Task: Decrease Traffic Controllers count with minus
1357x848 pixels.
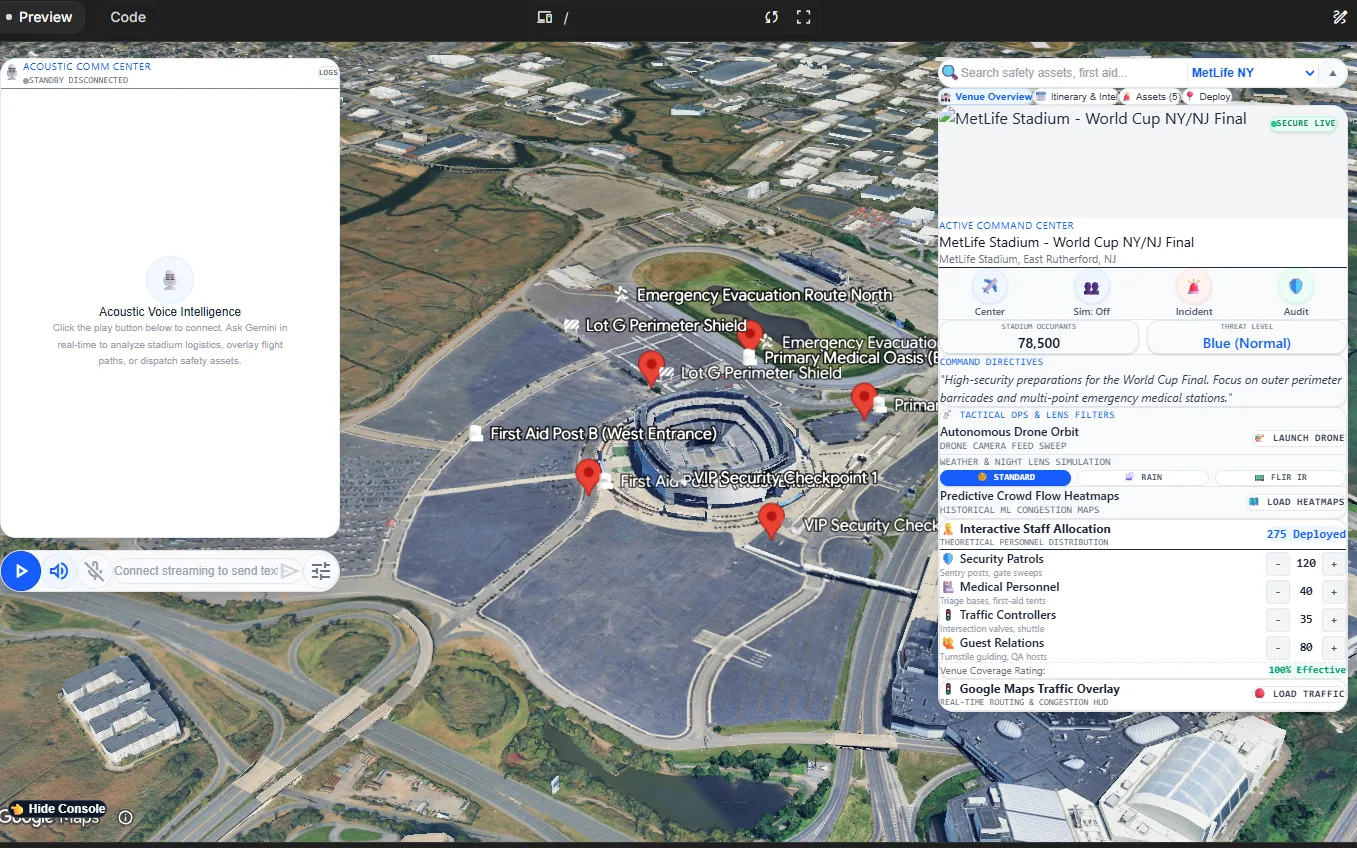Action: click(x=1277, y=620)
